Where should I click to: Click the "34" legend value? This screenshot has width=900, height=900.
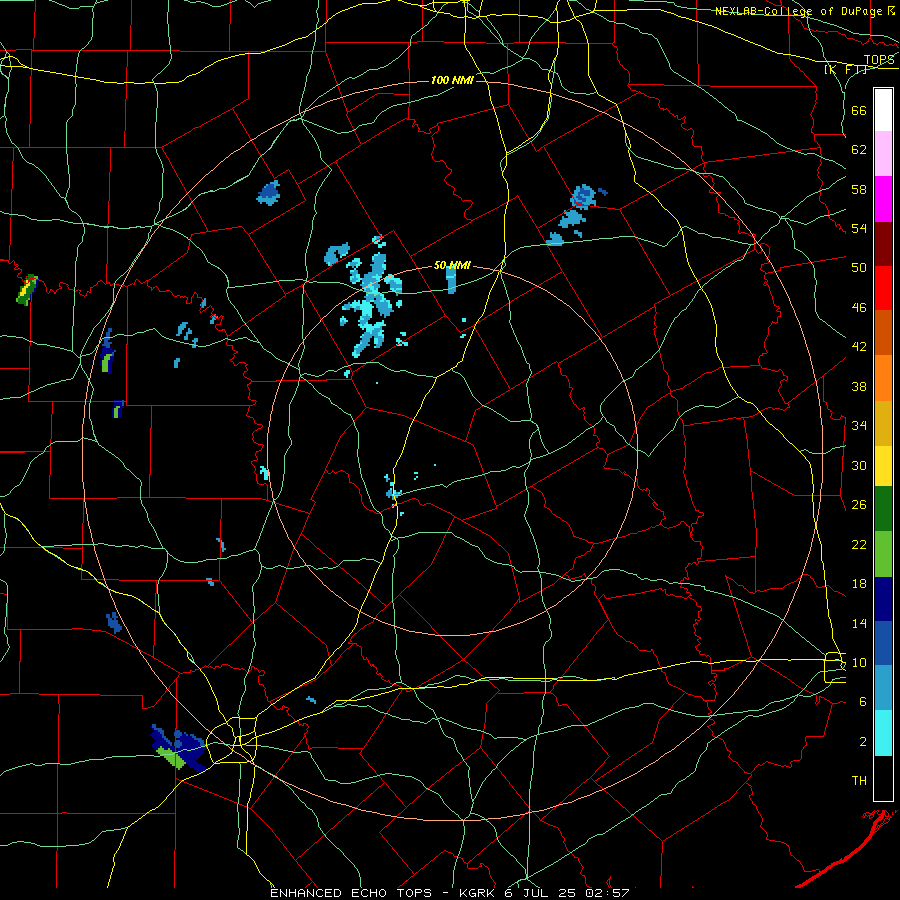click(859, 426)
